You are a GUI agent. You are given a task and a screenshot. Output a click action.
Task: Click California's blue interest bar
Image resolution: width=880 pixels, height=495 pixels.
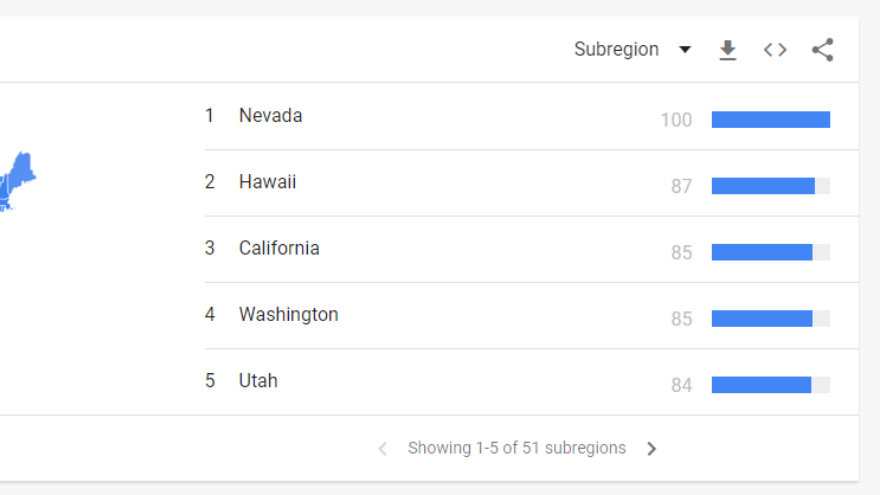click(x=762, y=252)
